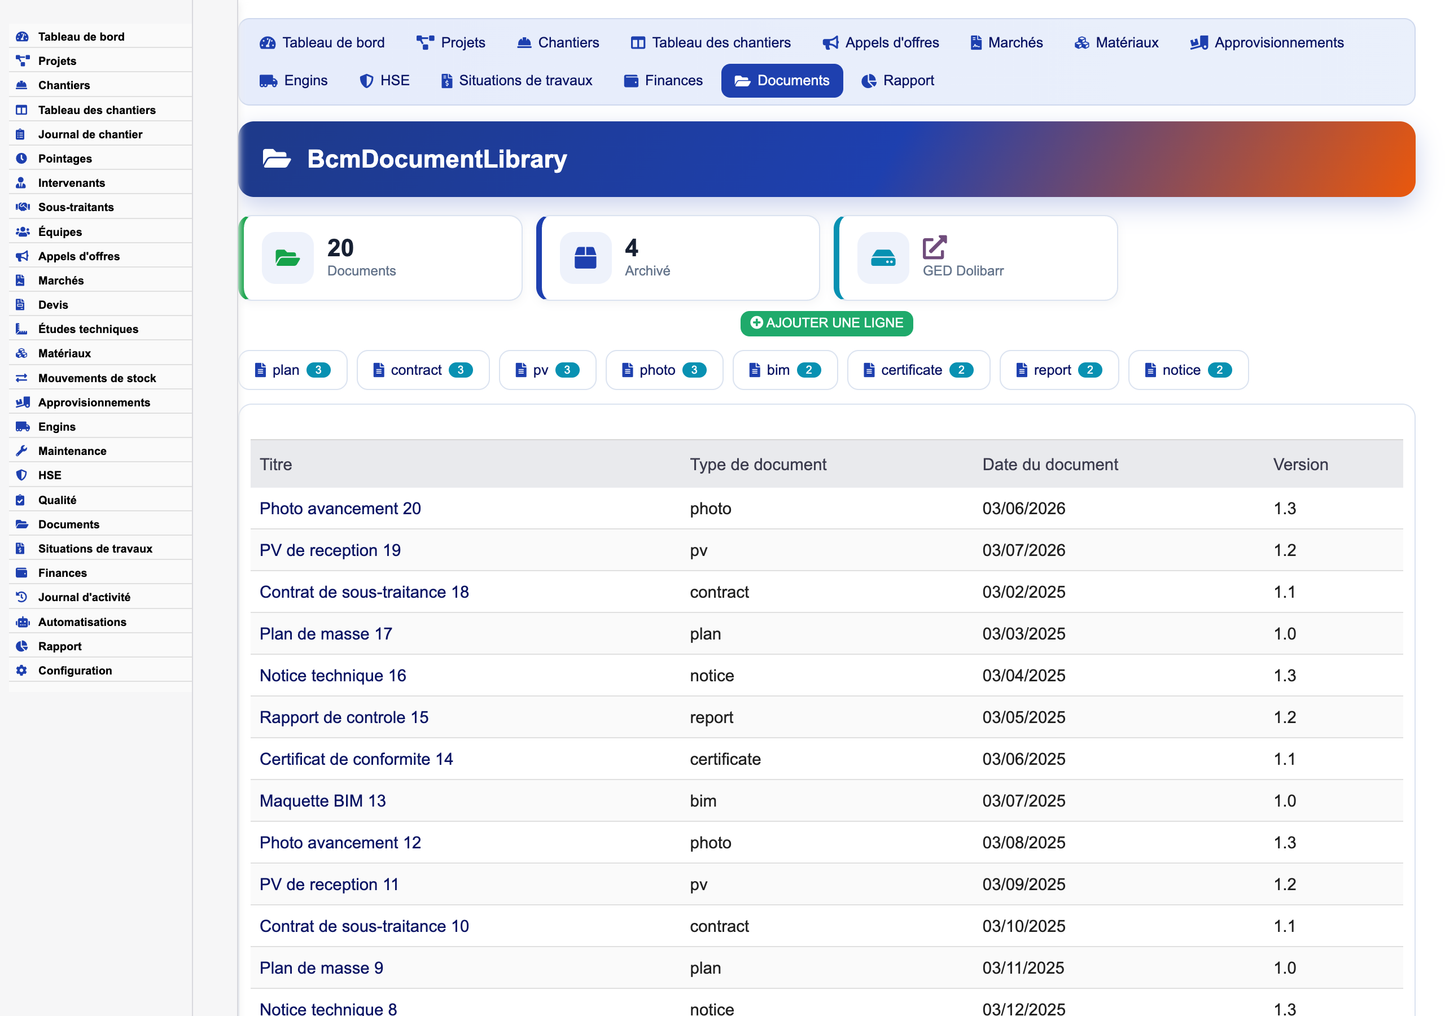Open Plan de masse 17 link
This screenshot has width=1445, height=1016.
[x=326, y=634]
